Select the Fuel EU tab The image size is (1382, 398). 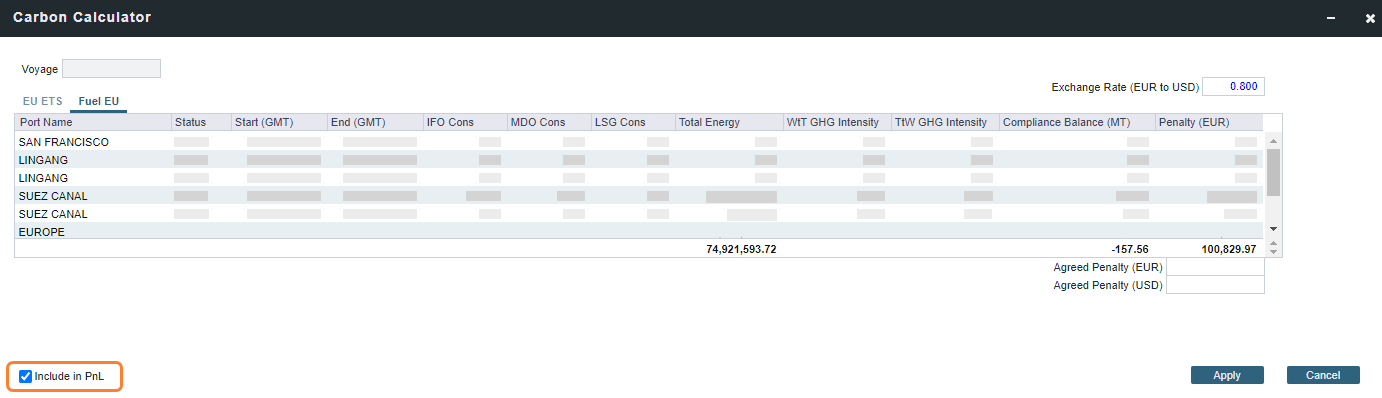[98, 101]
